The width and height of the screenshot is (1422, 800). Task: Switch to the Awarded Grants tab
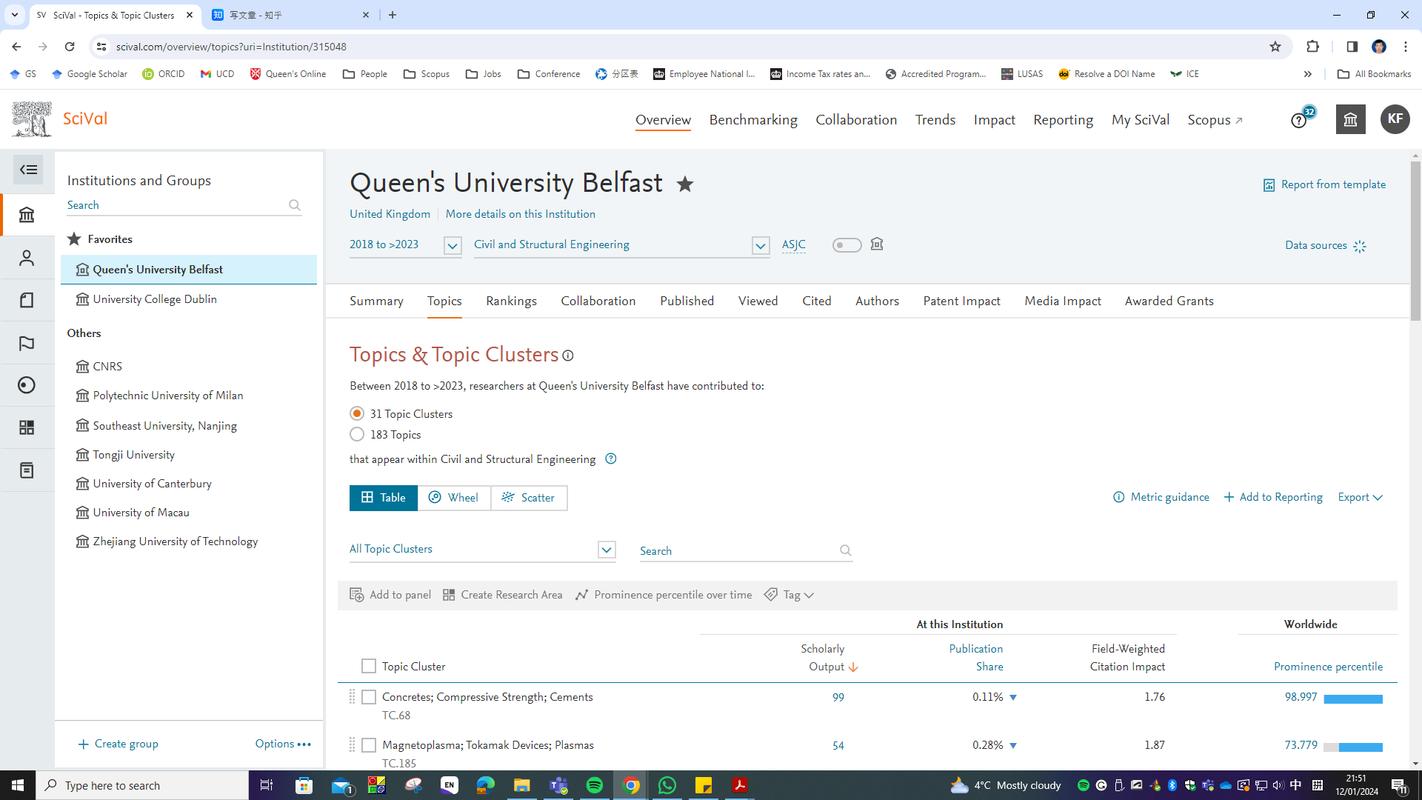point(1169,301)
